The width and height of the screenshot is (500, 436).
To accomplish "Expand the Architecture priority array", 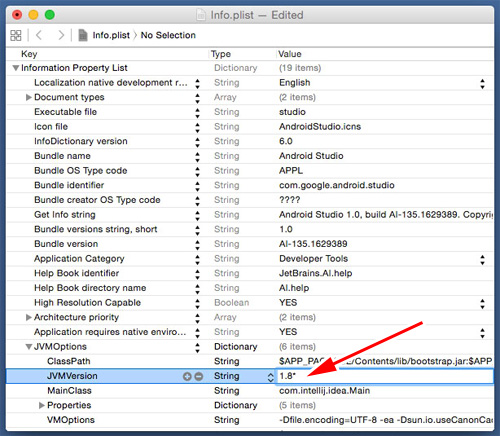I will tap(29, 317).
